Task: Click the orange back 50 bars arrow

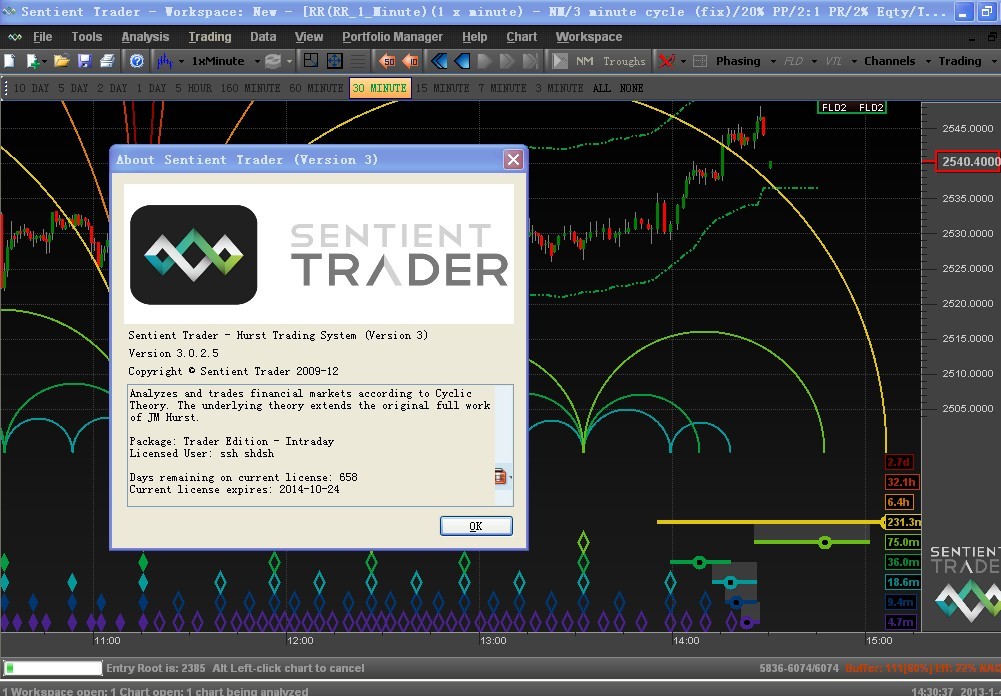Action: [387, 61]
